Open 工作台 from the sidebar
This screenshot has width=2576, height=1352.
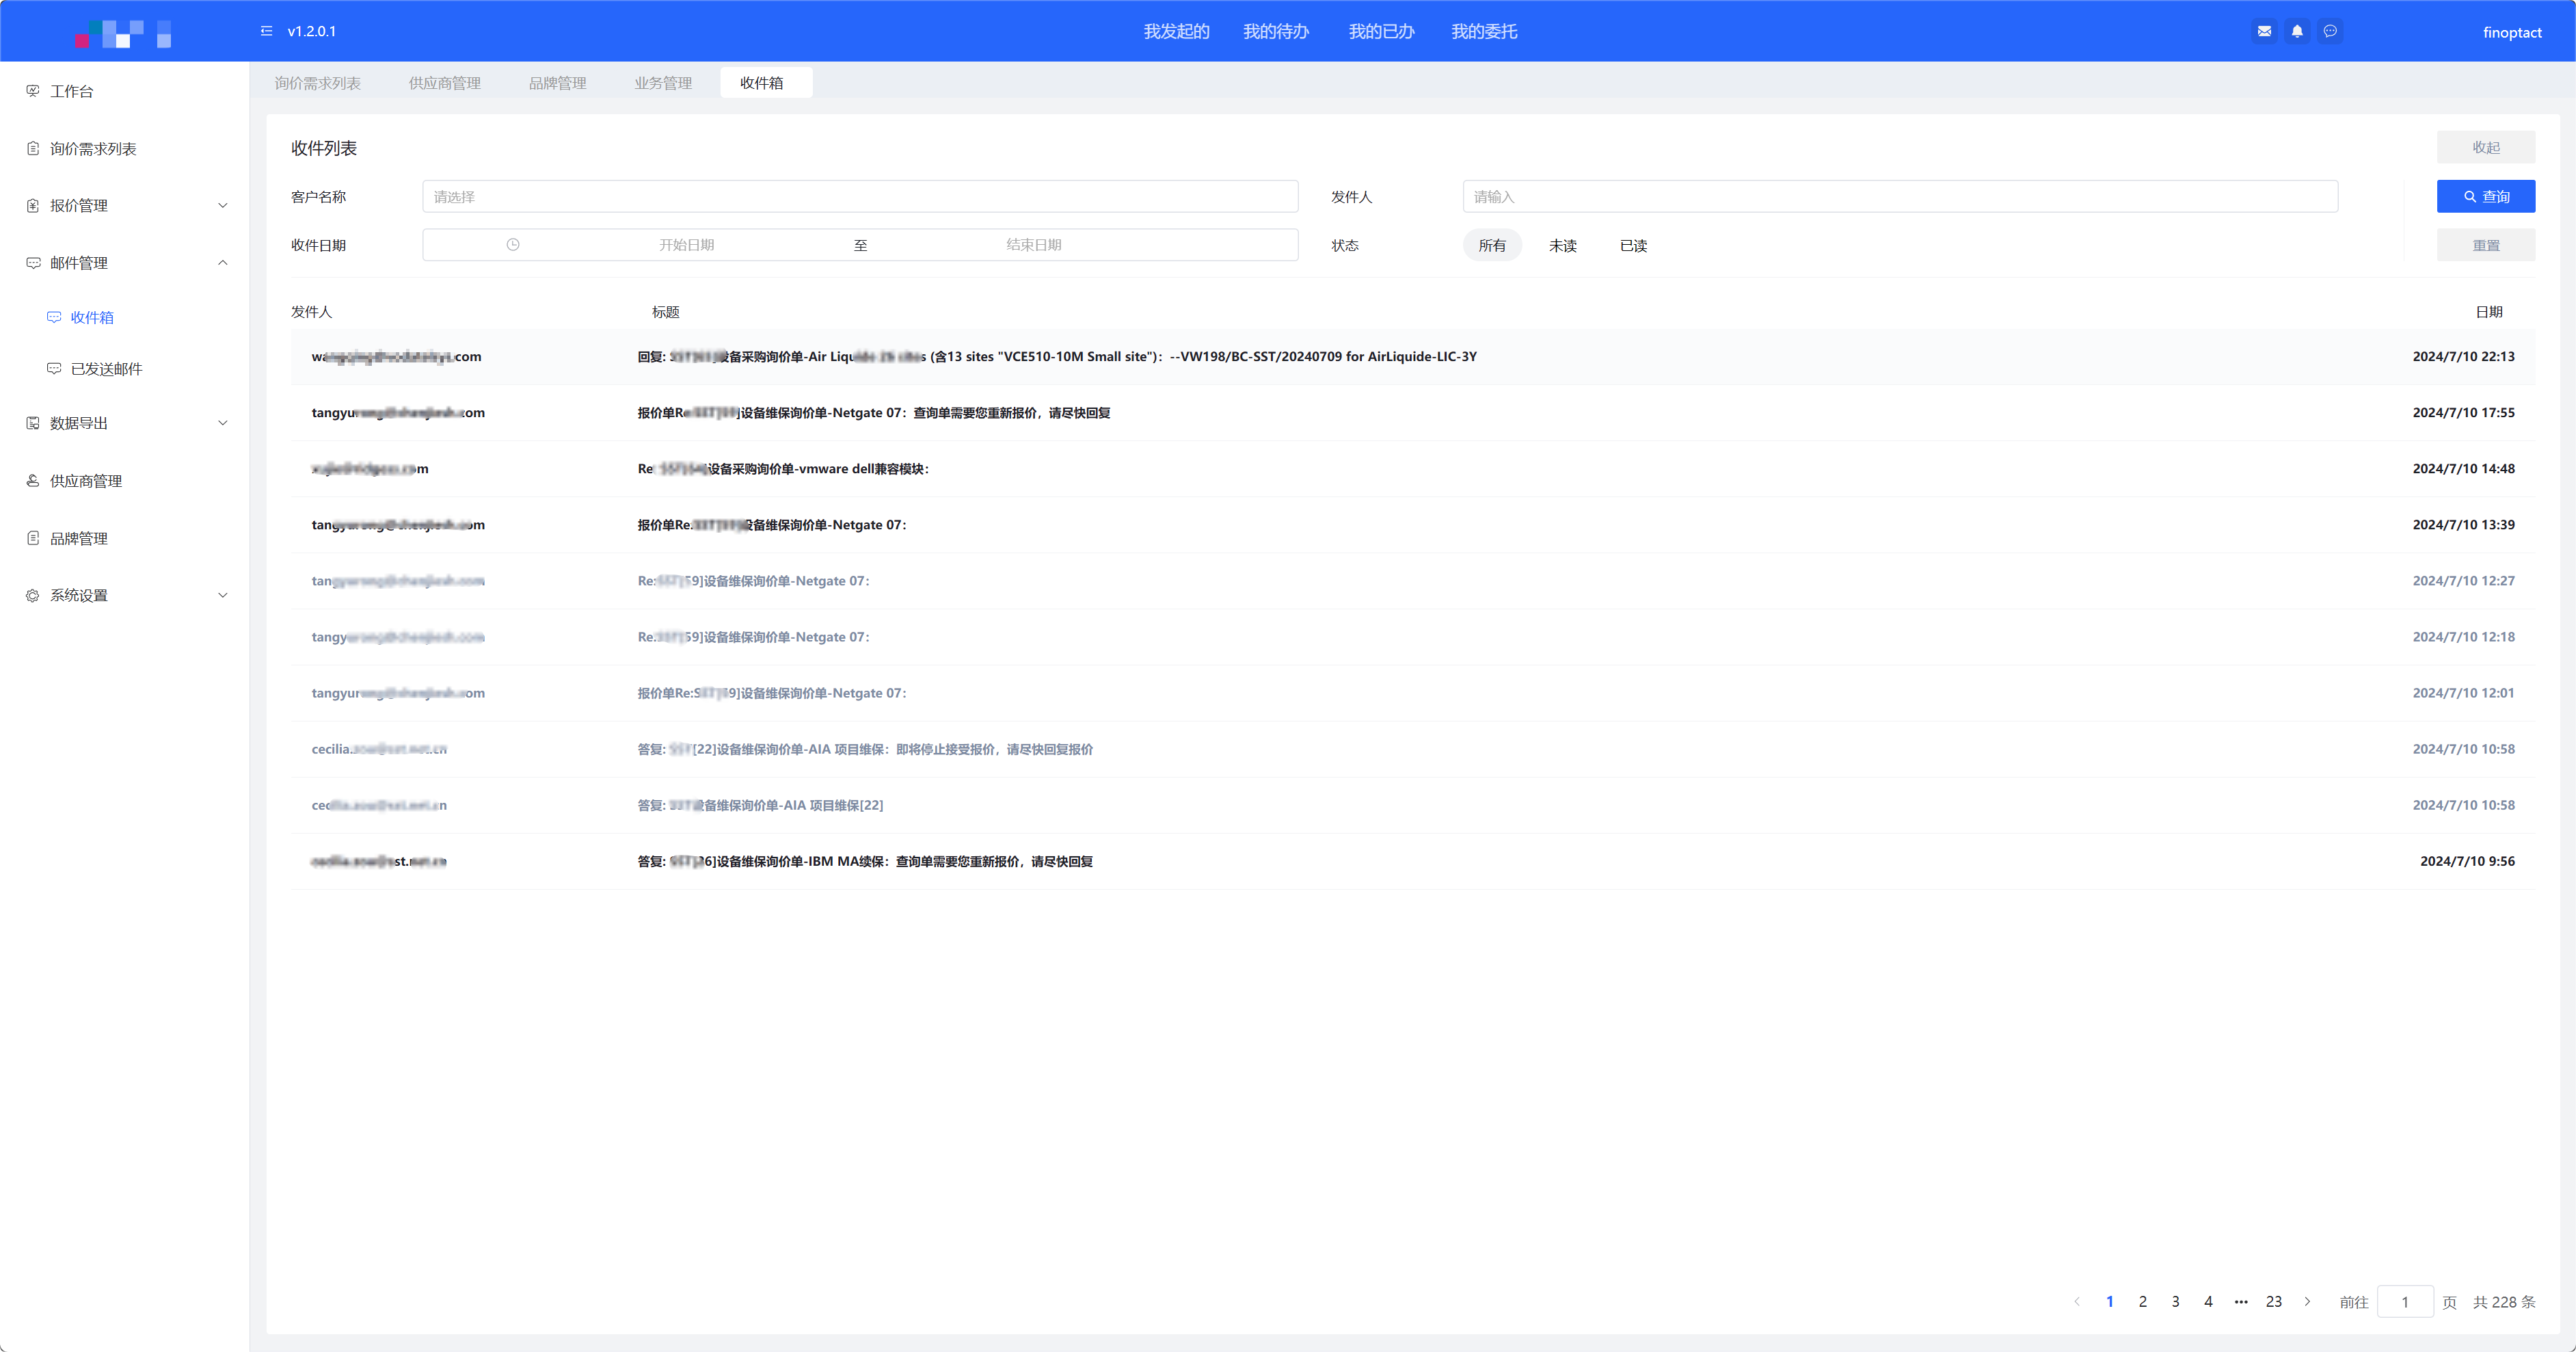[x=72, y=91]
